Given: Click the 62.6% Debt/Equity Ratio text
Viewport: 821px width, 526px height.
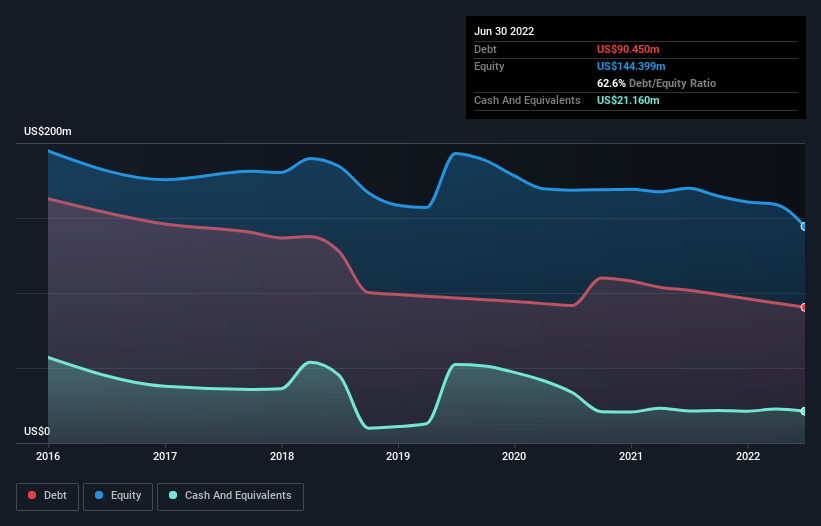Looking at the screenshot, I should click(656, 83).
